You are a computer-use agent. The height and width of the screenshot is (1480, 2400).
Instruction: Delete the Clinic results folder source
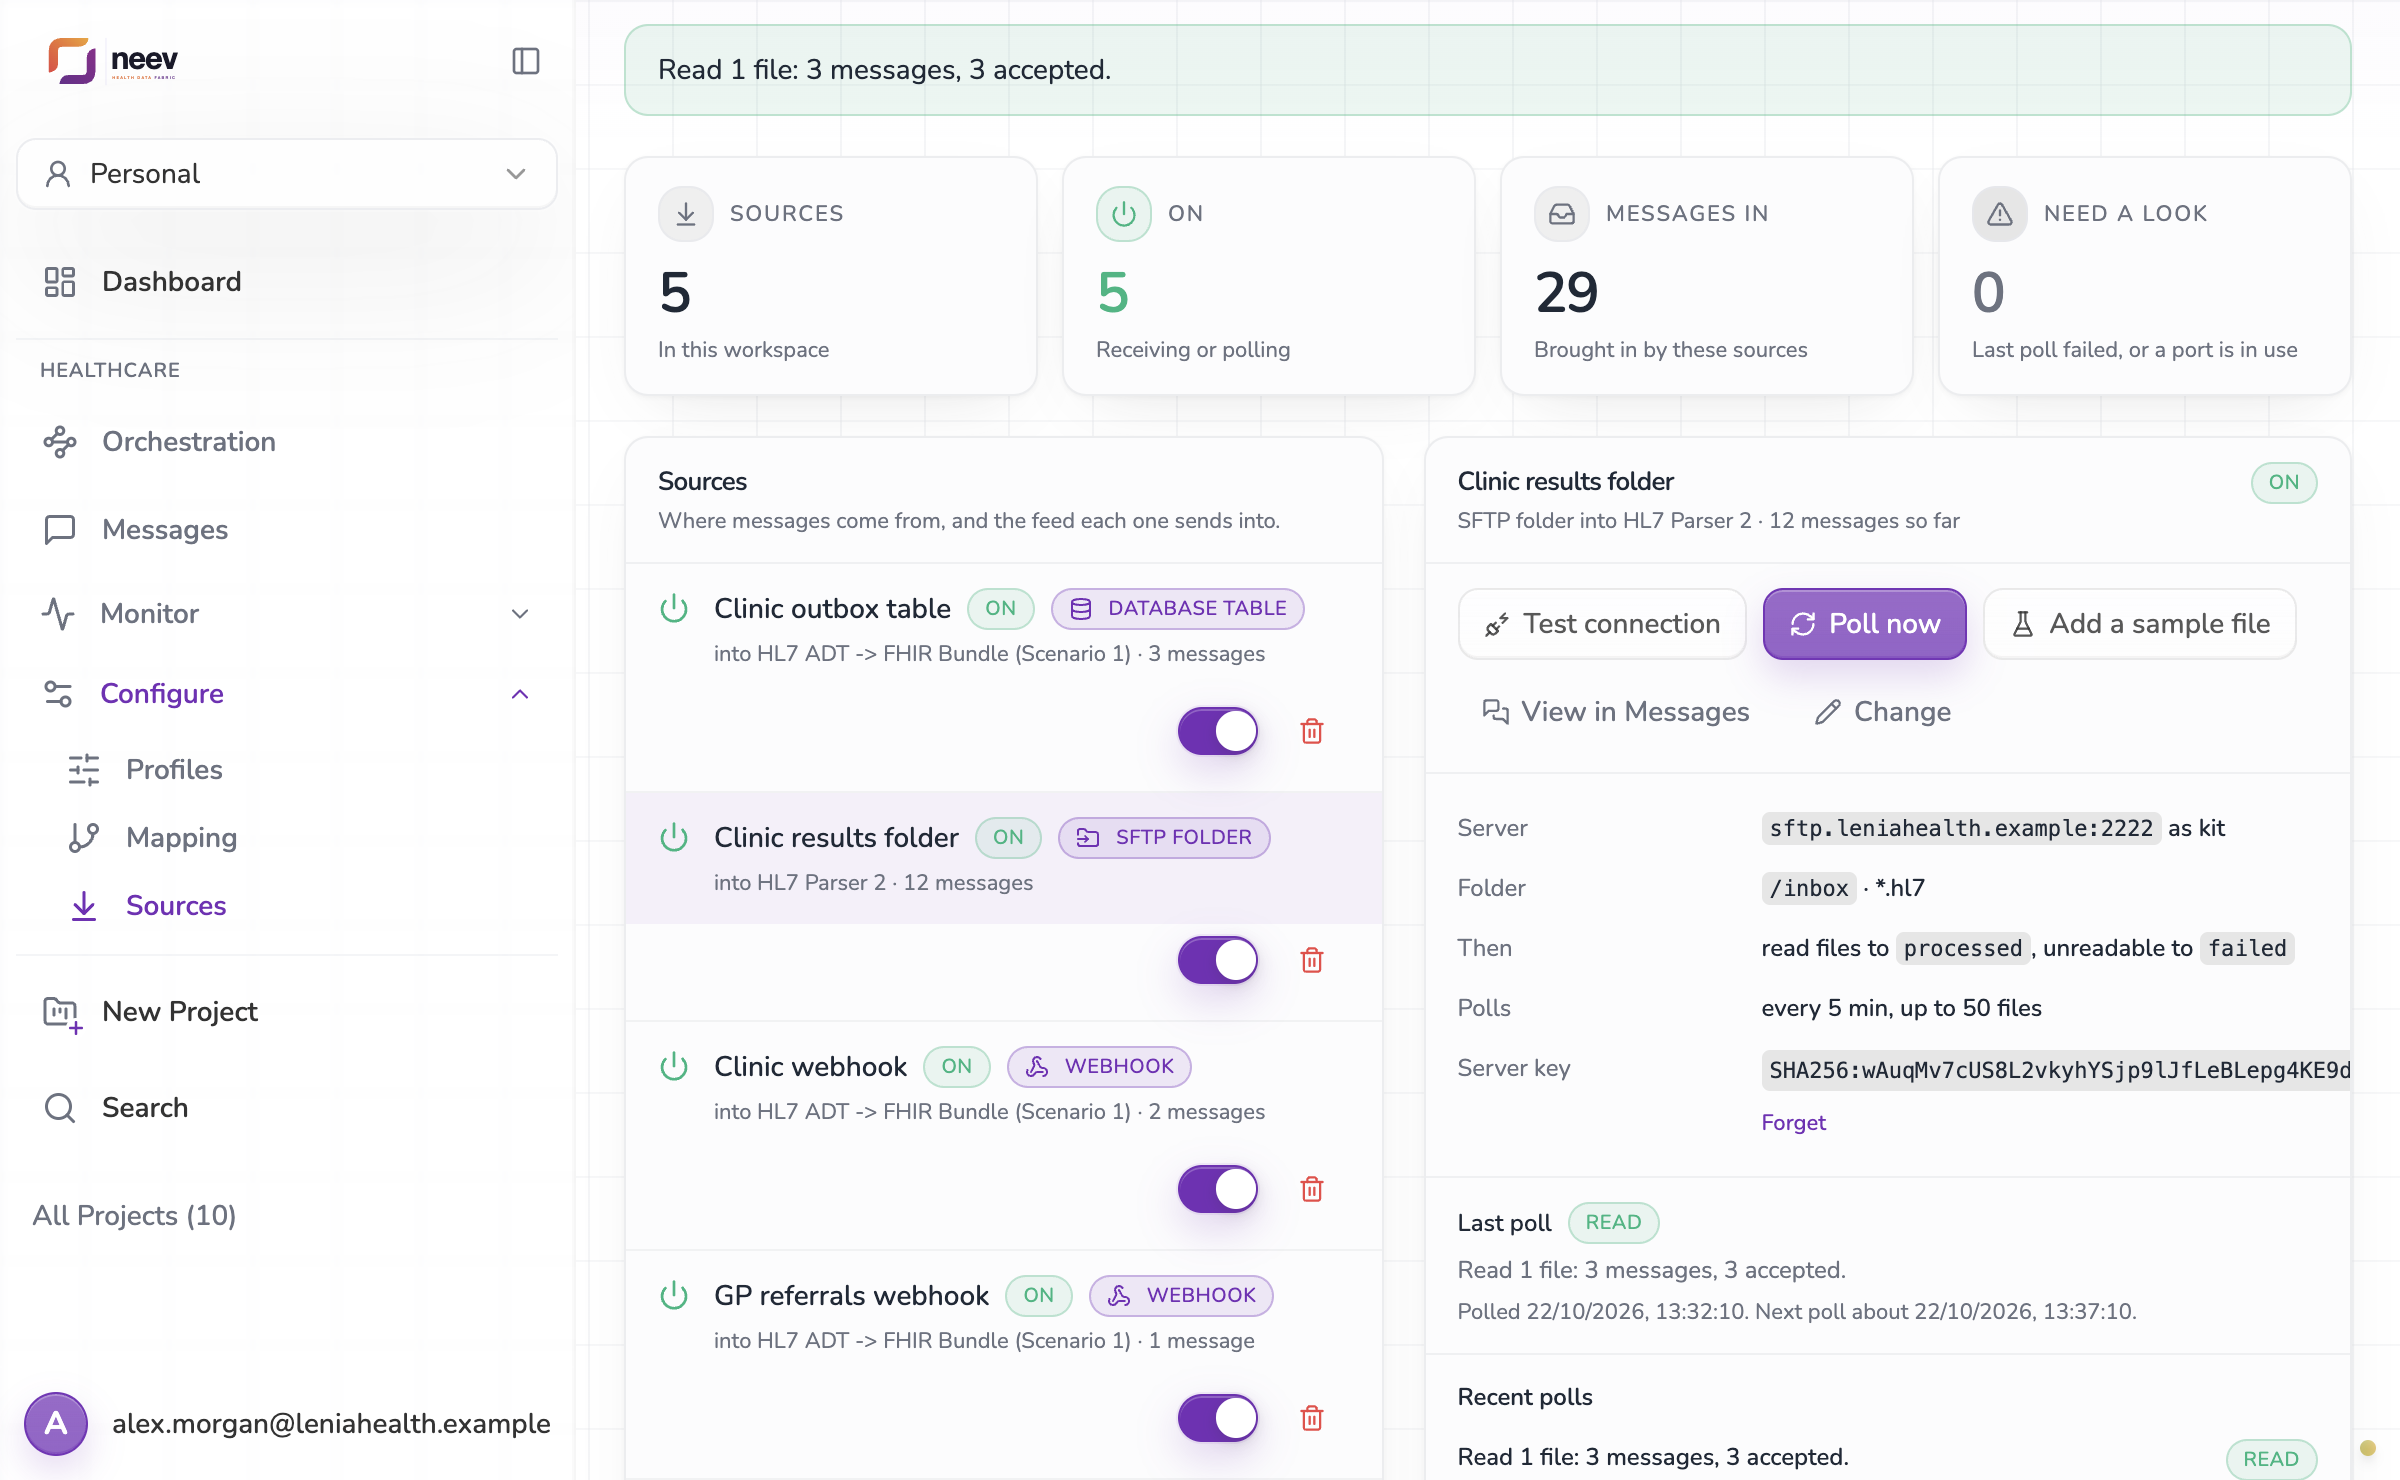(1312, 960)
